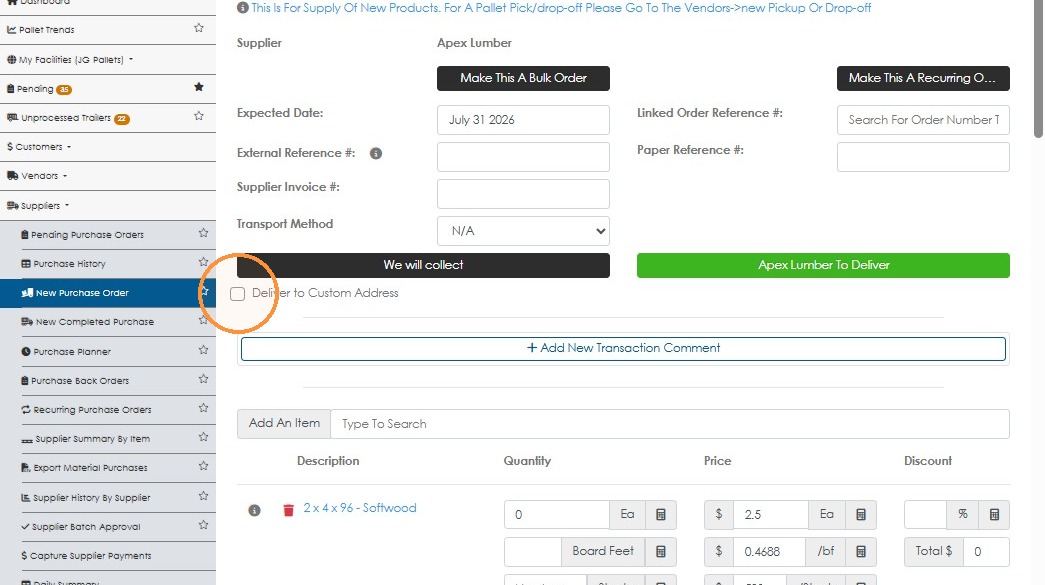Image resolution: width=1045 pixels, height=585 pixels.
Task: Click the Expected Date field
Action: coord(523,120)
